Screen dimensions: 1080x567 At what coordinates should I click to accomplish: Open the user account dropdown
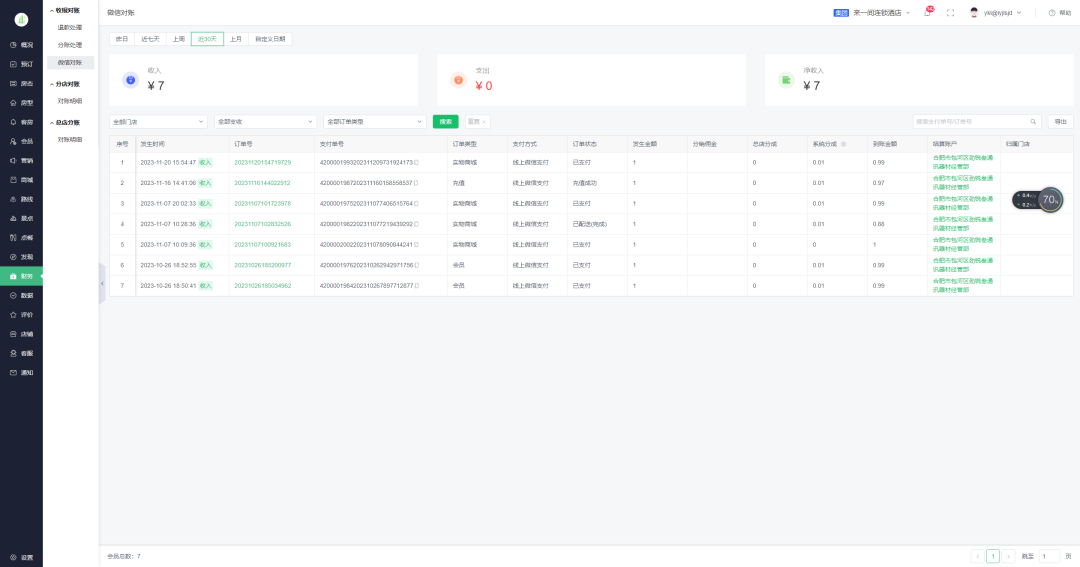coord(995,13)
